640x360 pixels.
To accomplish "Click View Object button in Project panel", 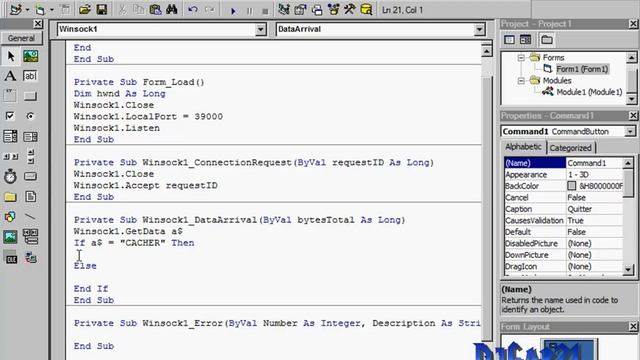I will point(525,40).
